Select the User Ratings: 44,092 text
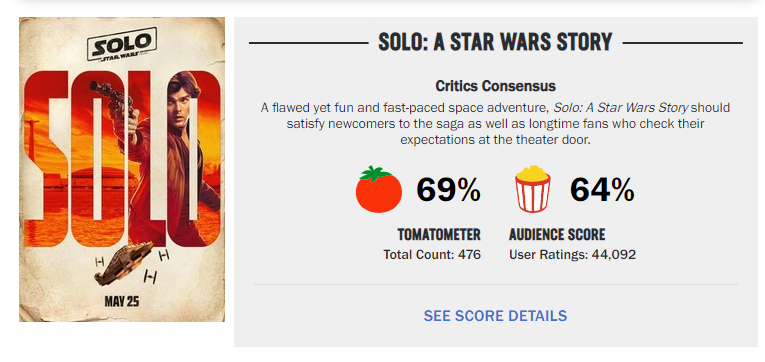 coord(572,255)
